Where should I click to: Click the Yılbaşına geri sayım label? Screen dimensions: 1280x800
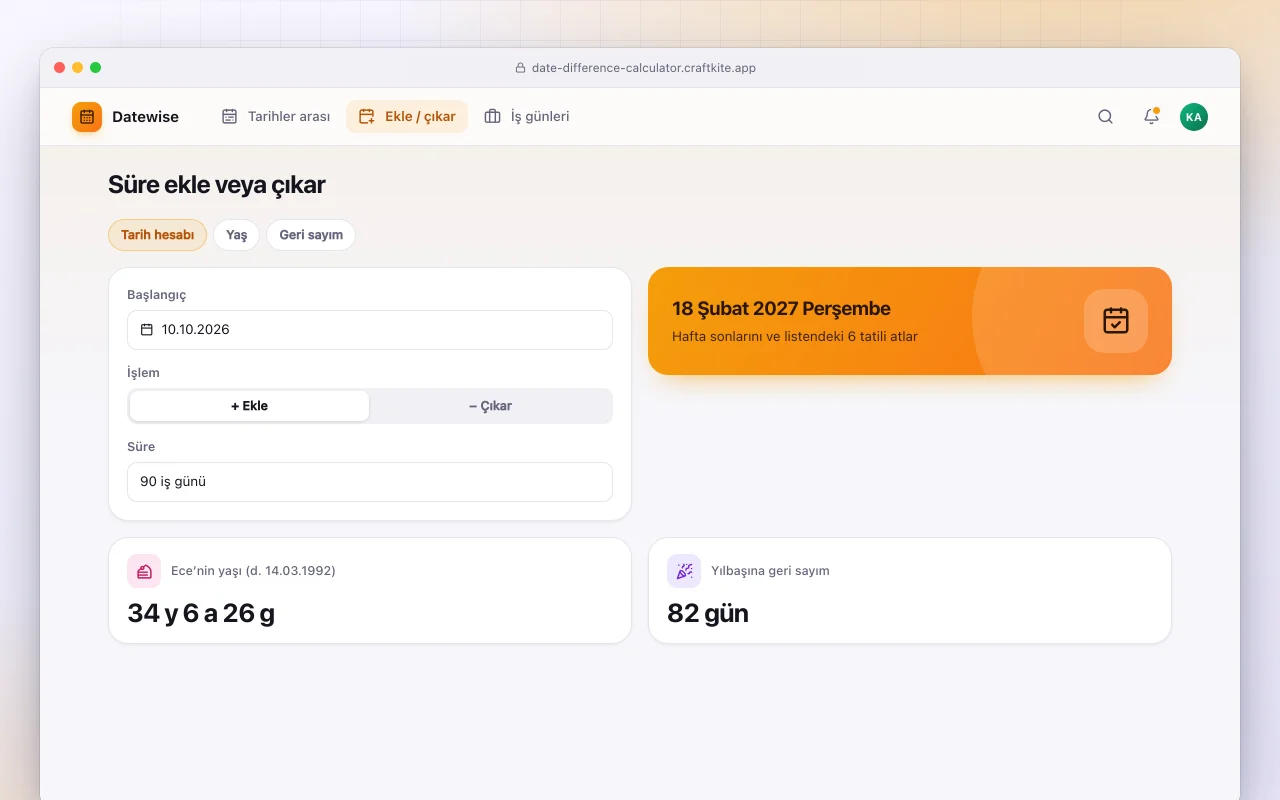tap(770, 571)
